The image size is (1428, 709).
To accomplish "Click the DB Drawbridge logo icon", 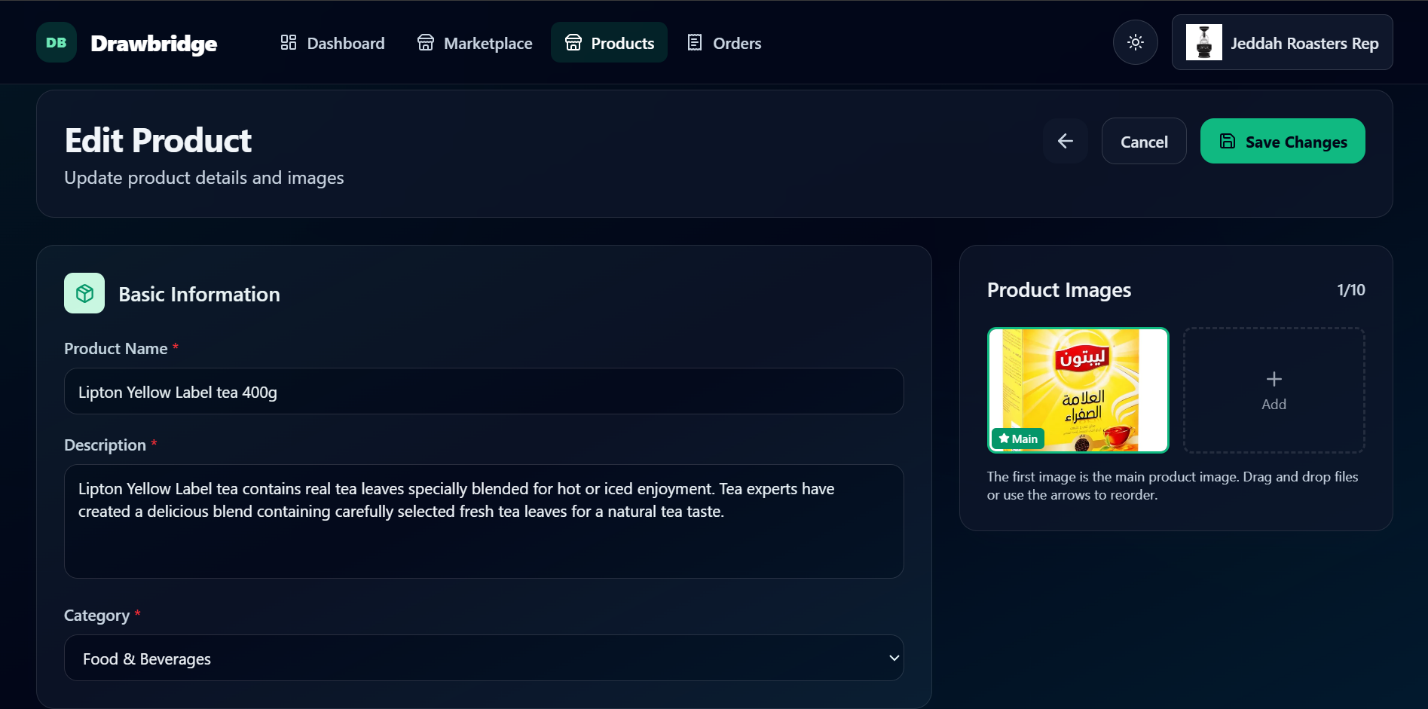I will [x=57, y=43].
